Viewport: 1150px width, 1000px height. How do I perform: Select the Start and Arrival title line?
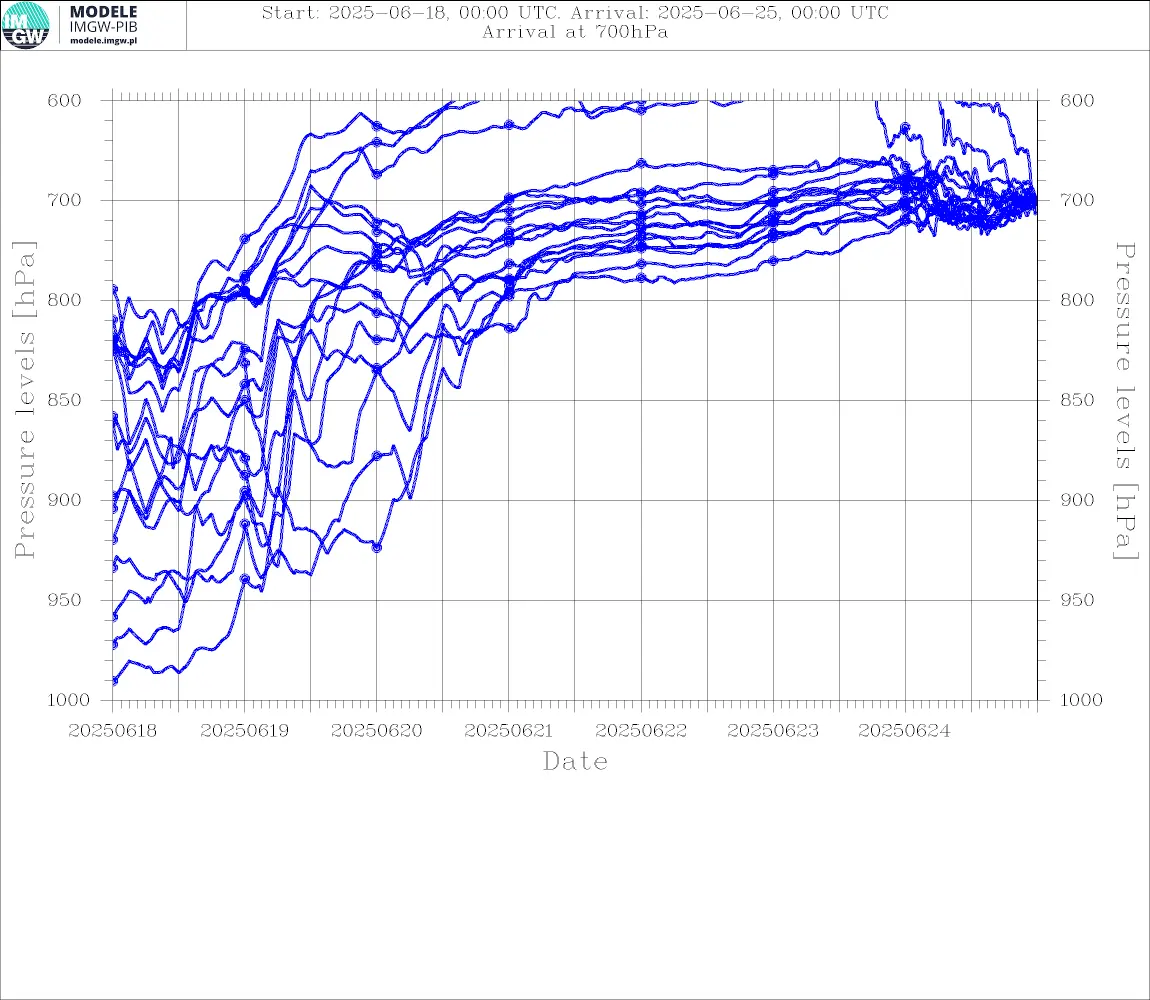pos(575,13)
